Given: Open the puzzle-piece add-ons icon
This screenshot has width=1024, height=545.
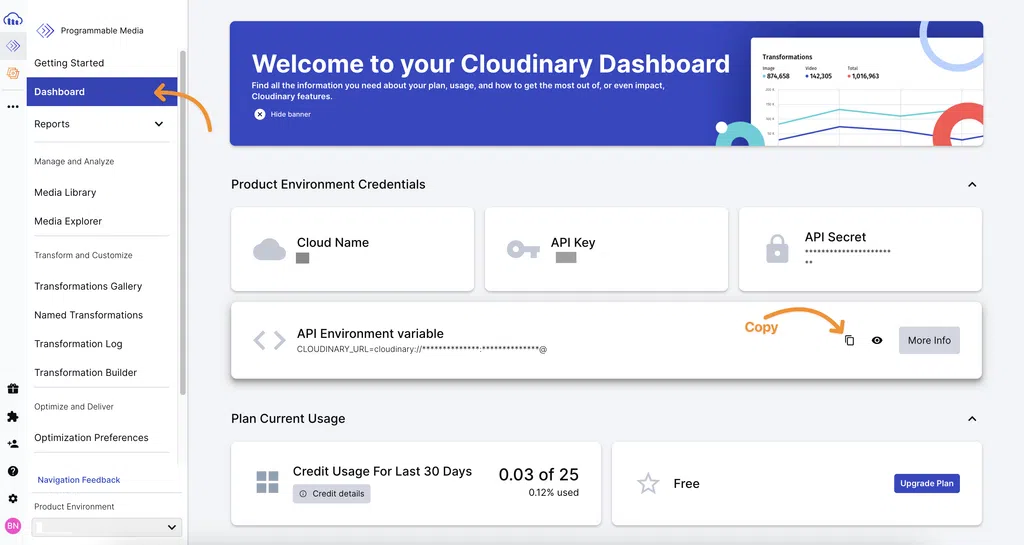Looking at the screenshot, I should point(12,416).
